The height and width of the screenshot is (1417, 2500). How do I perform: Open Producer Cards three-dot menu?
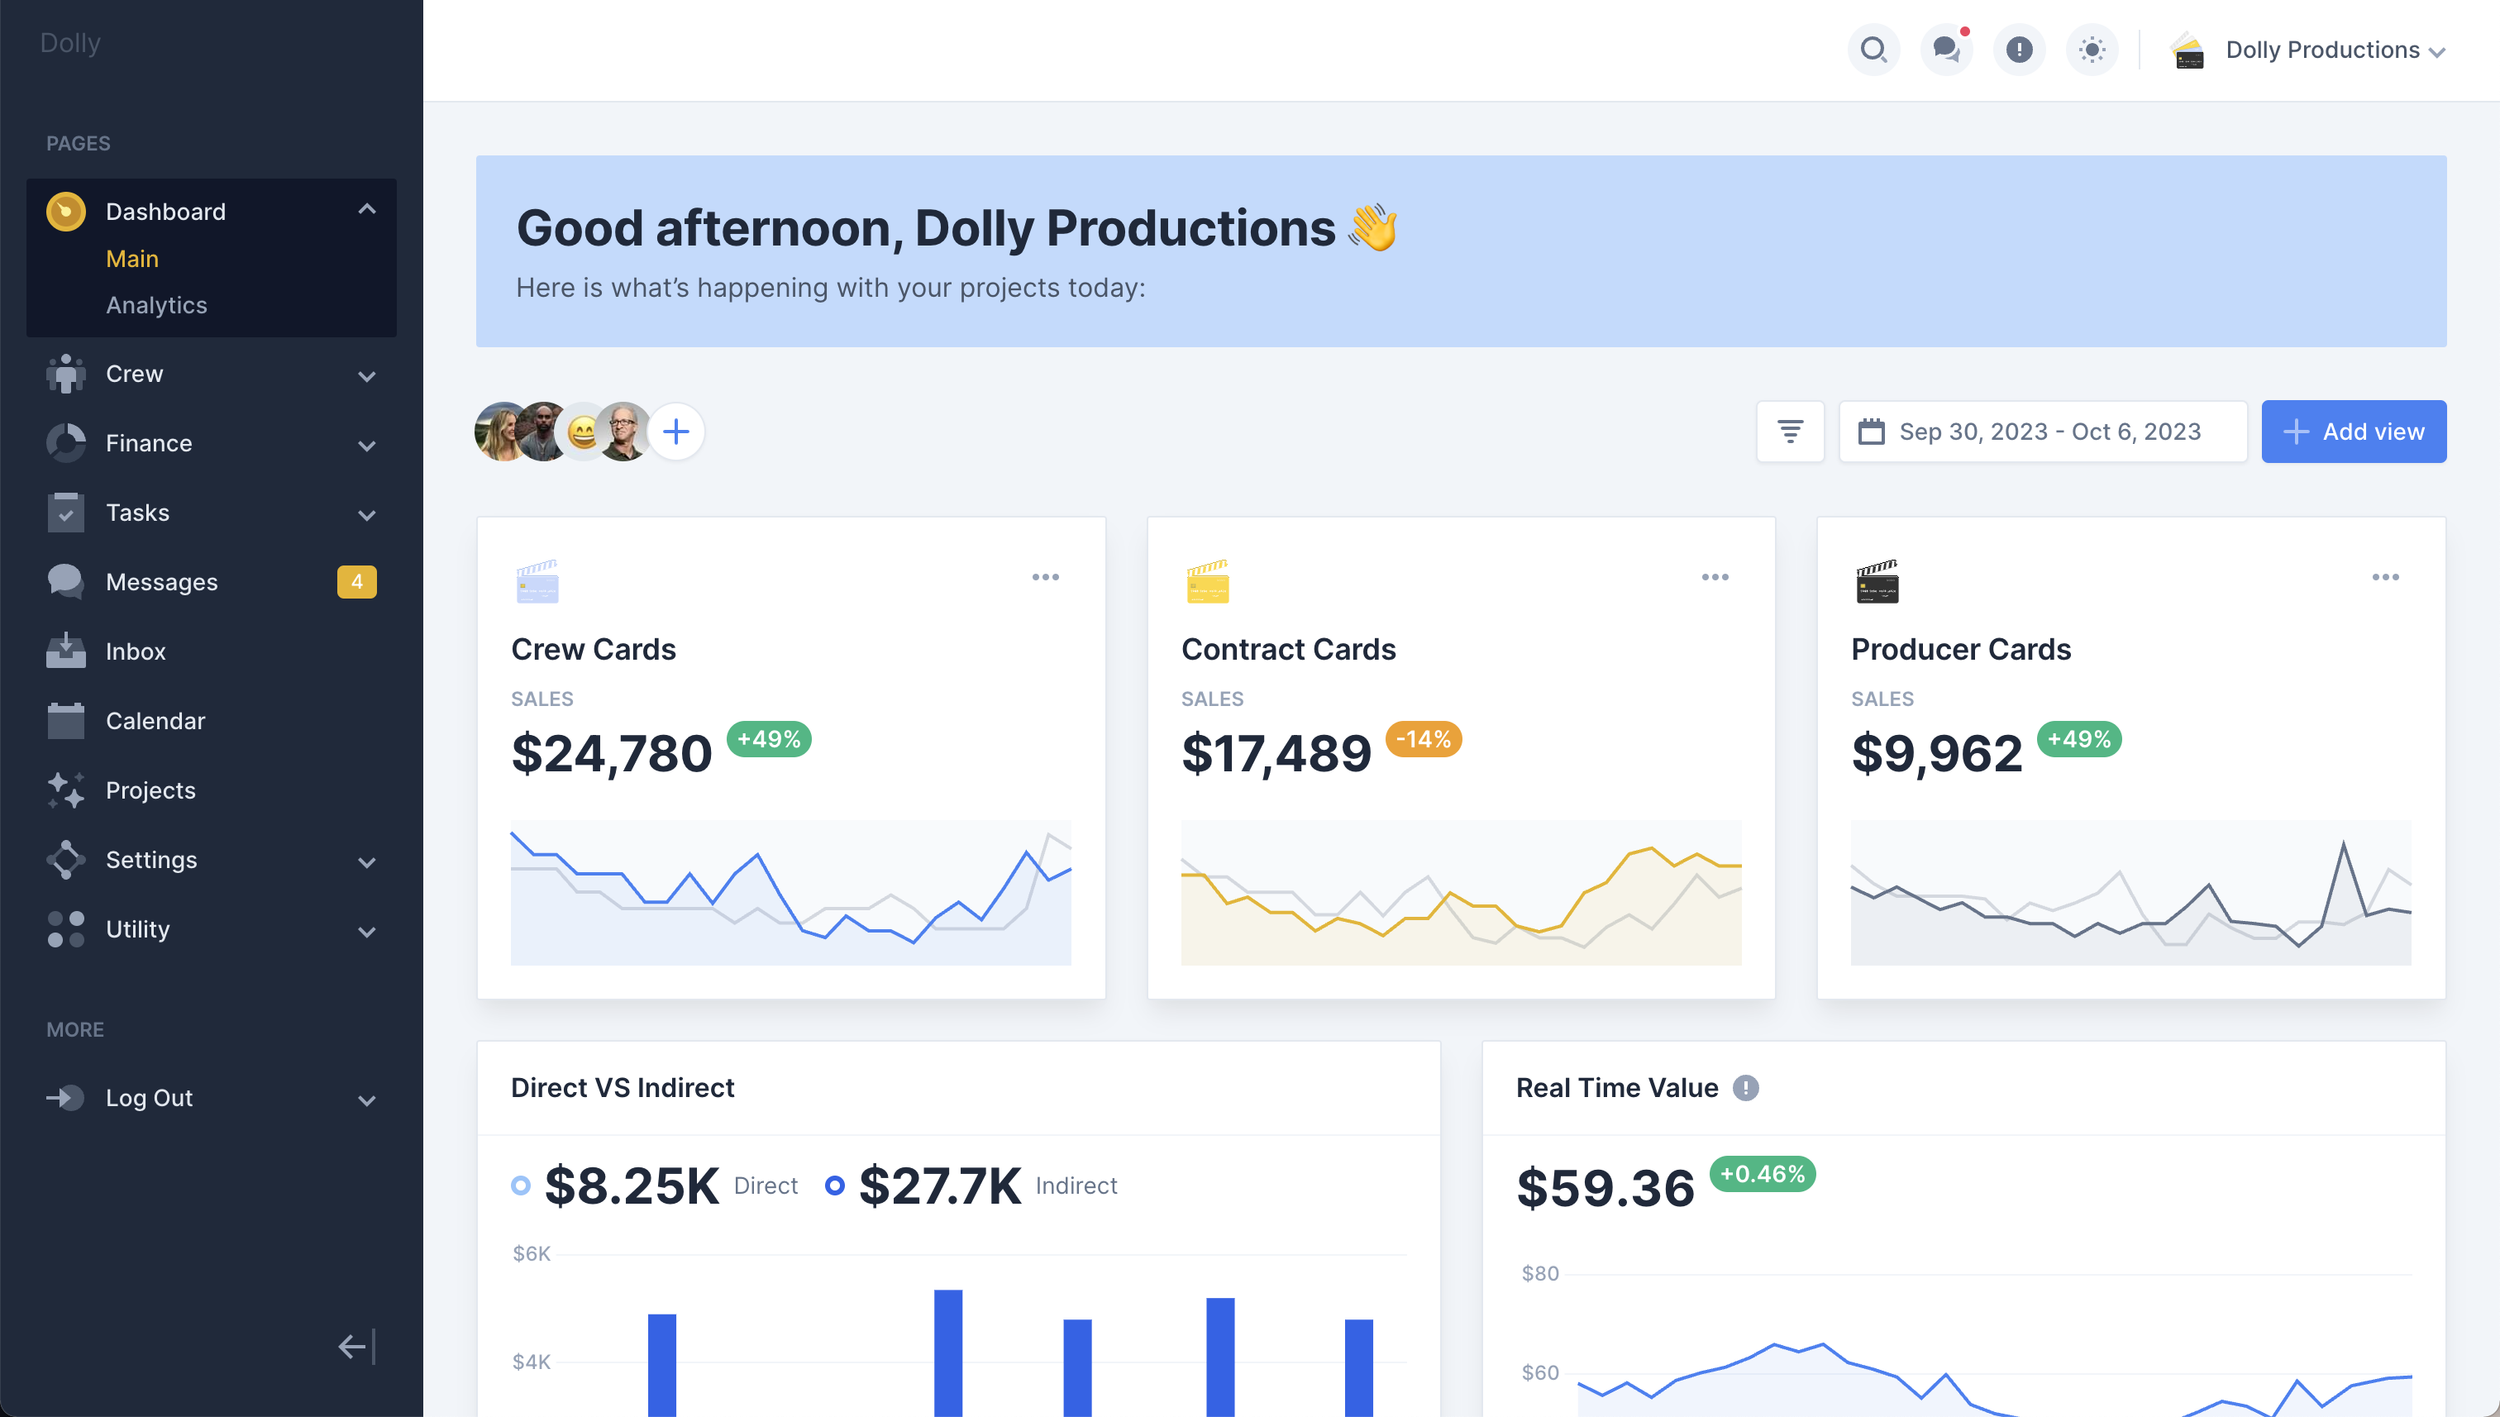[2385, 577]
